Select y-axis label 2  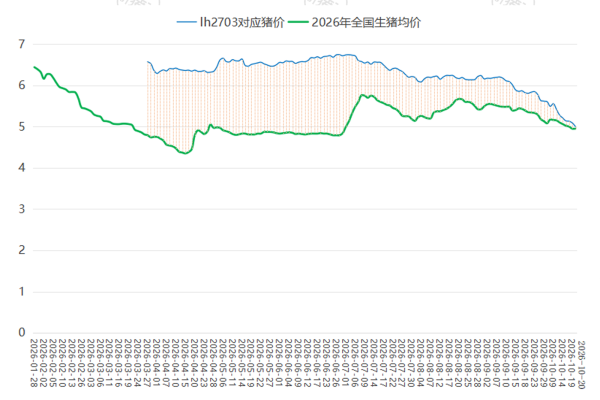pos(22,250)
